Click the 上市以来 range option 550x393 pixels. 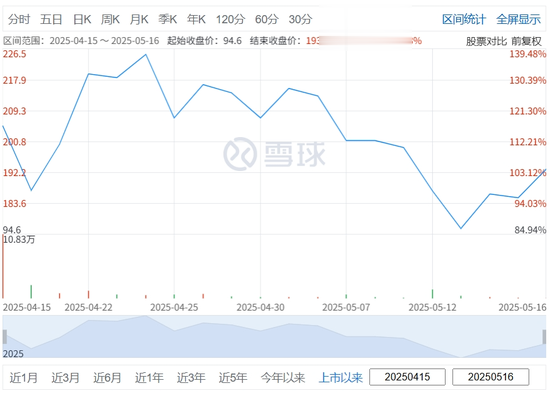click(x=341, y=378)
